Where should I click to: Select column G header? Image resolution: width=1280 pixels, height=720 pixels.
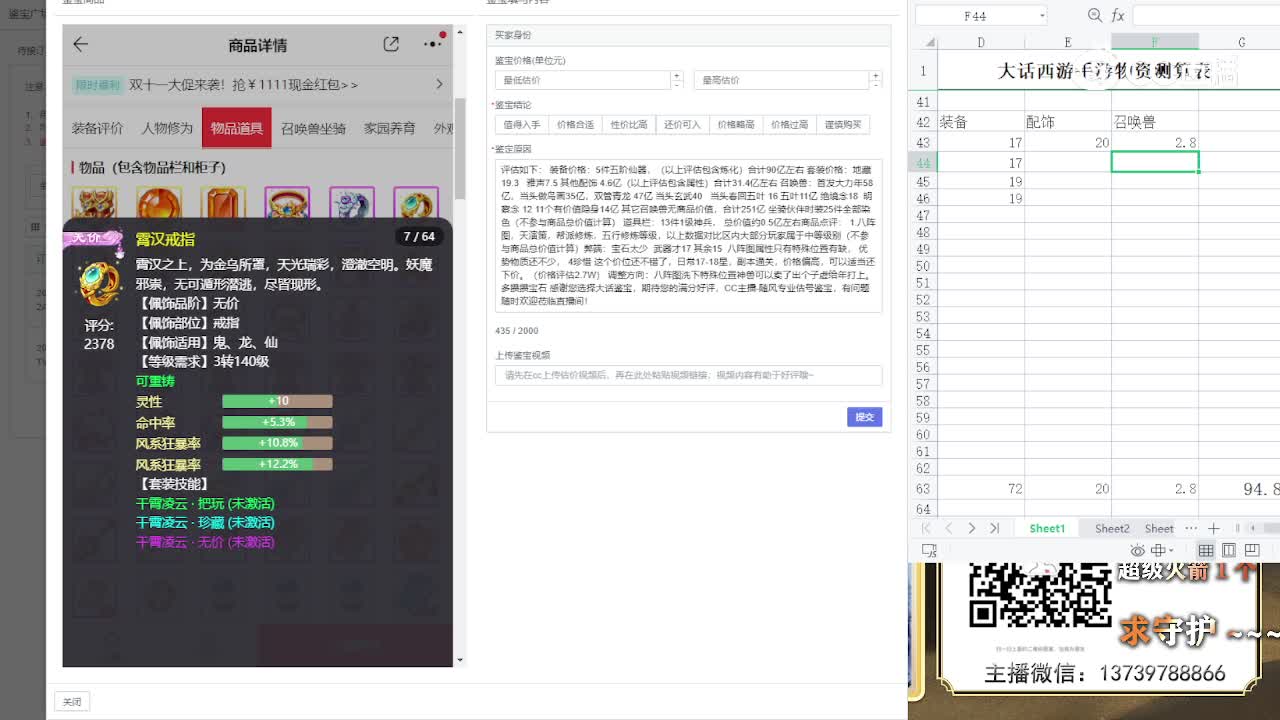pyautogui.click(x=1240, y=42)
